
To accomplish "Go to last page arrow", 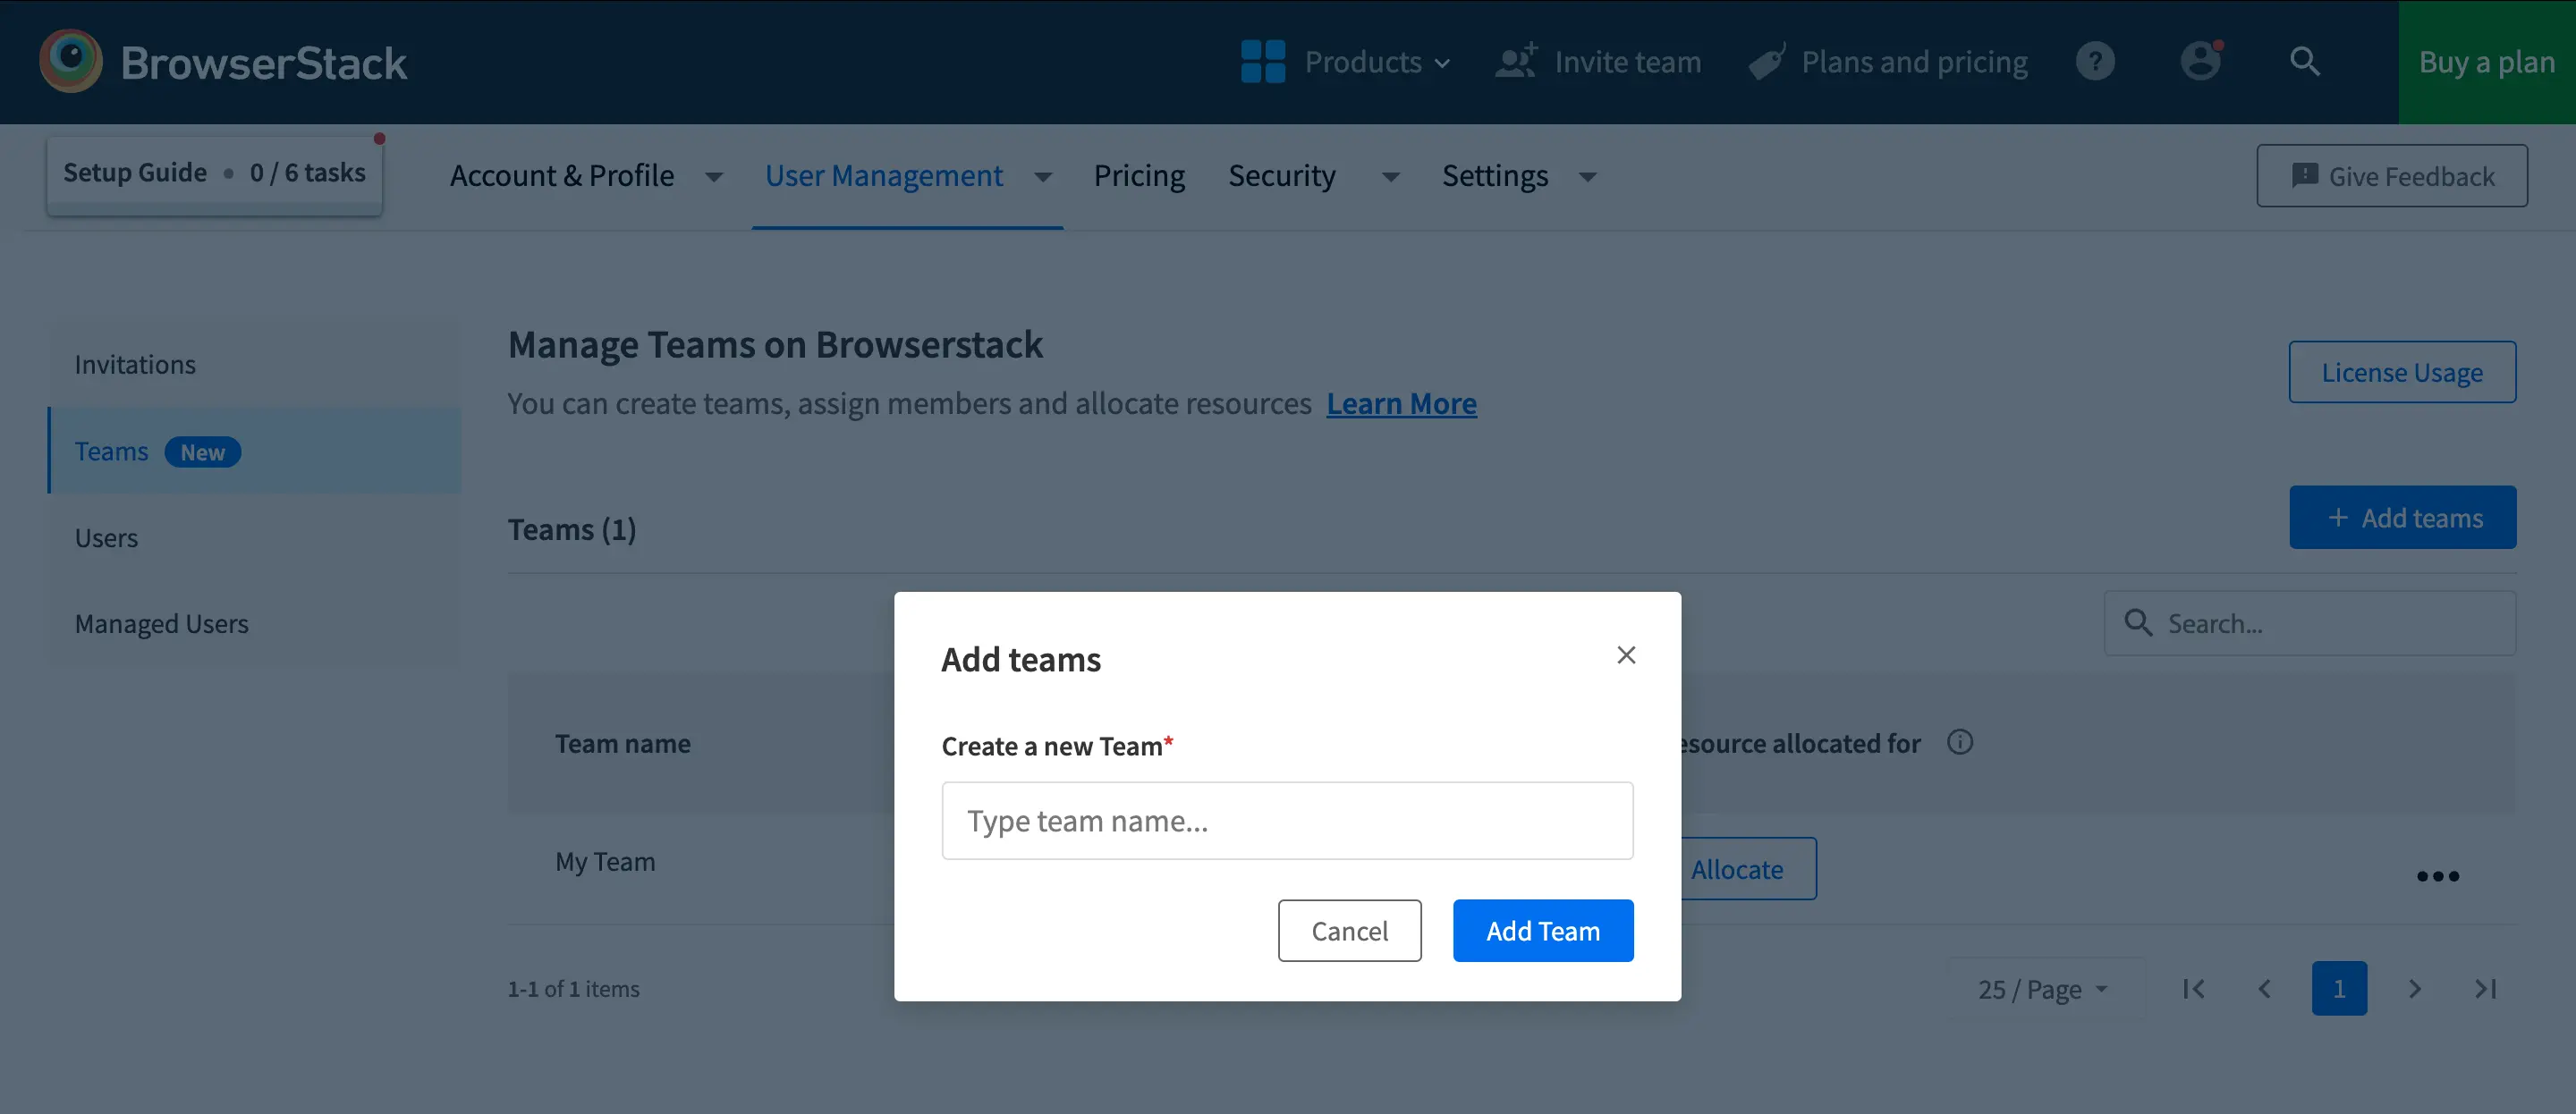I will tap(2486, 989).
